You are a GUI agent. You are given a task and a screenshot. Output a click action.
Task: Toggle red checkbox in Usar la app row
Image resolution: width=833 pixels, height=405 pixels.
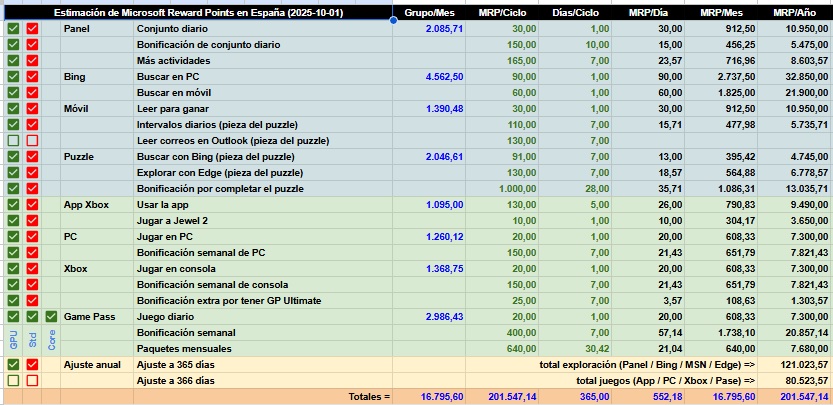[x=32, y=205]
